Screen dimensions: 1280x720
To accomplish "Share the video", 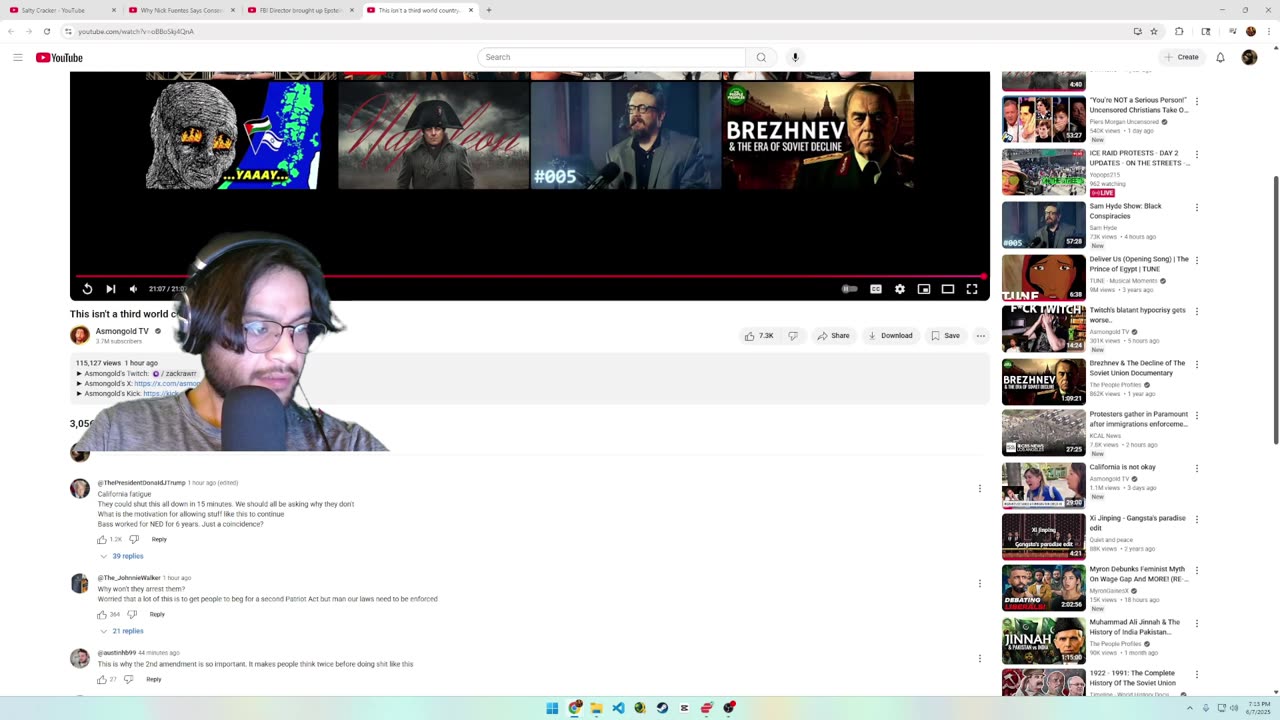I will click(x=833, y=336).
